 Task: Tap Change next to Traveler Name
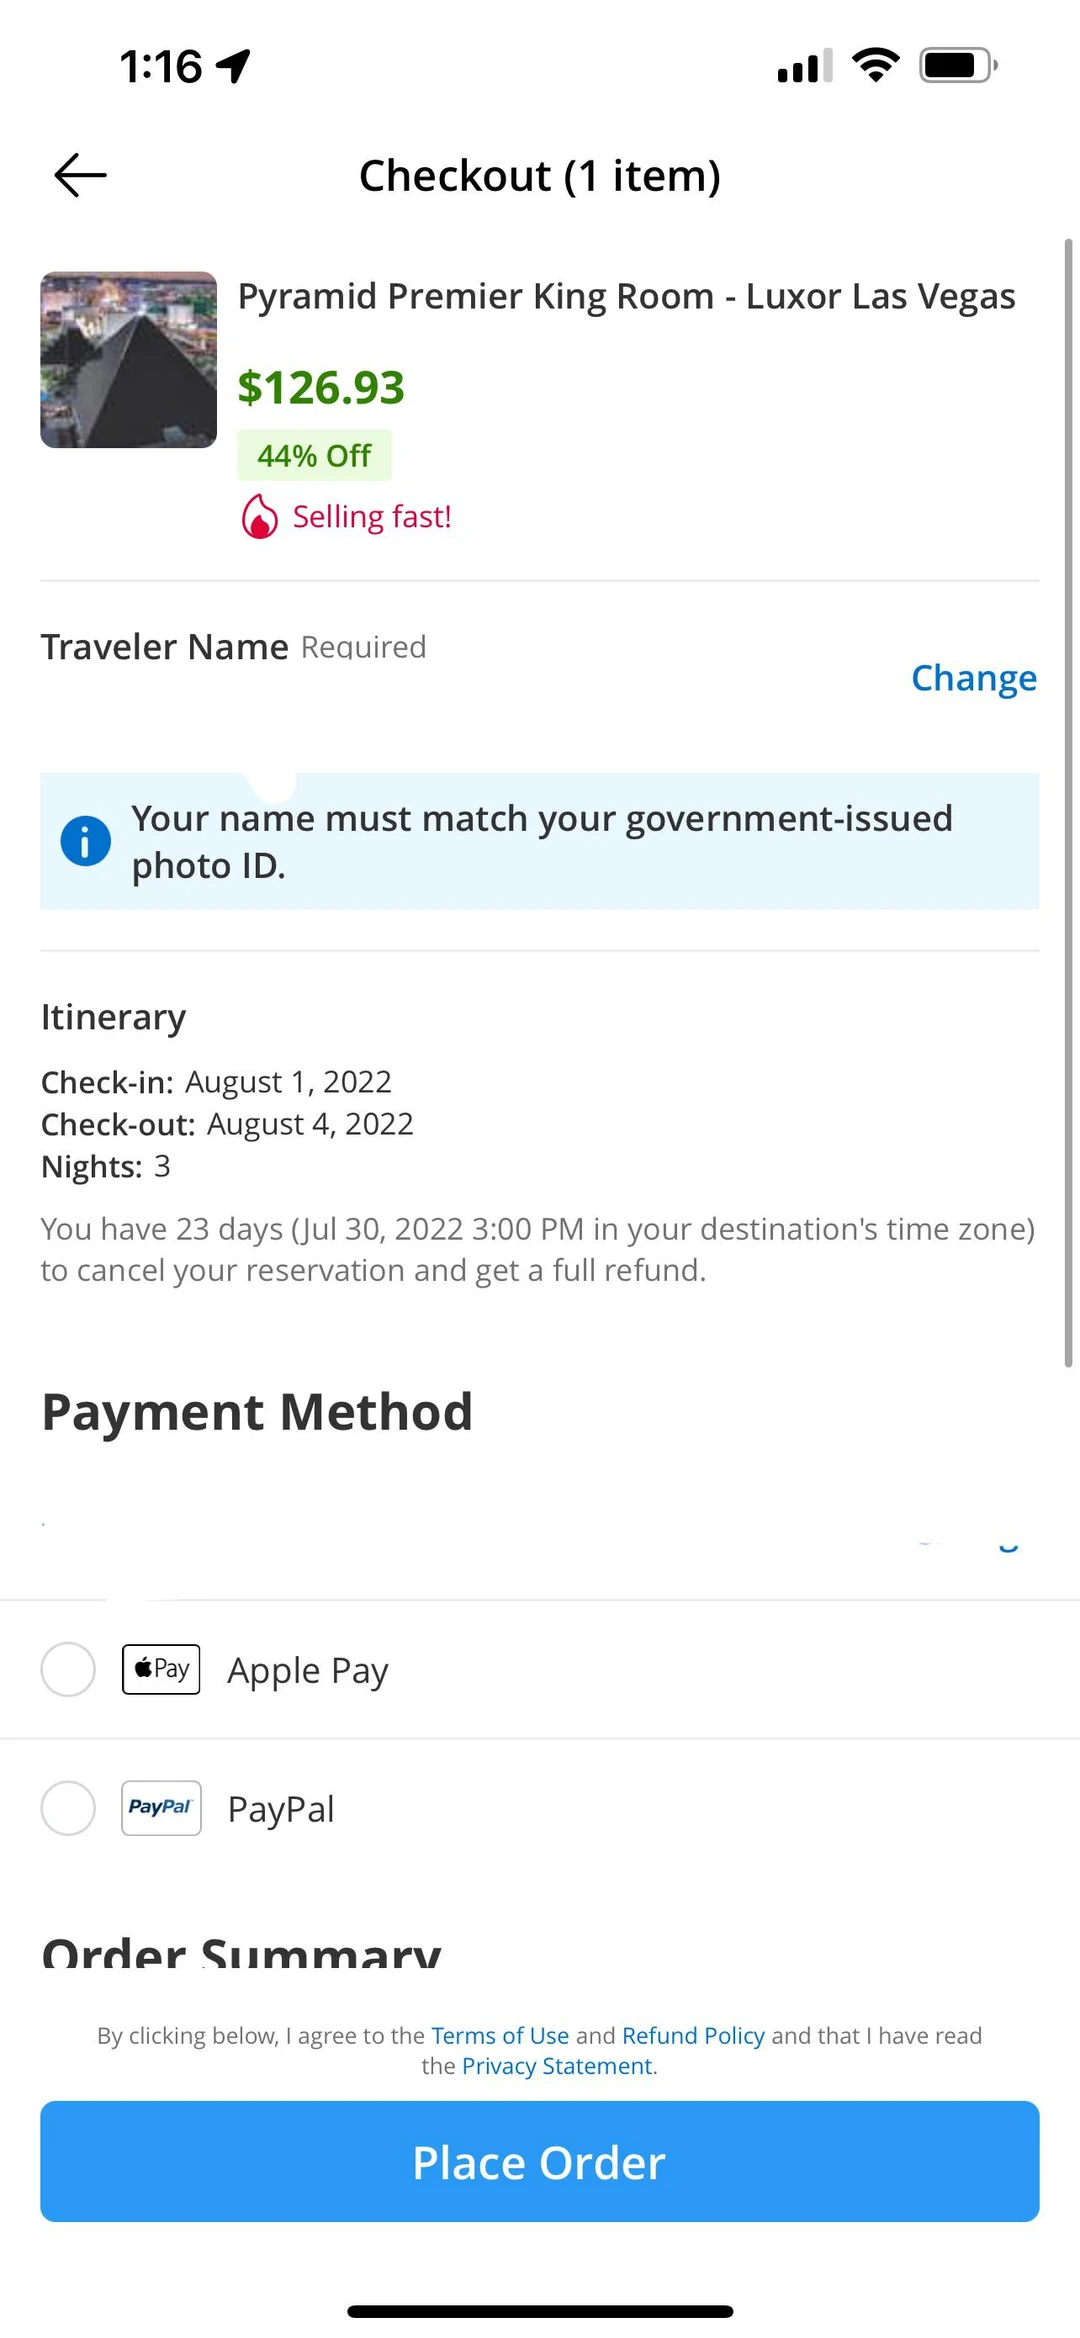(973, 678)
